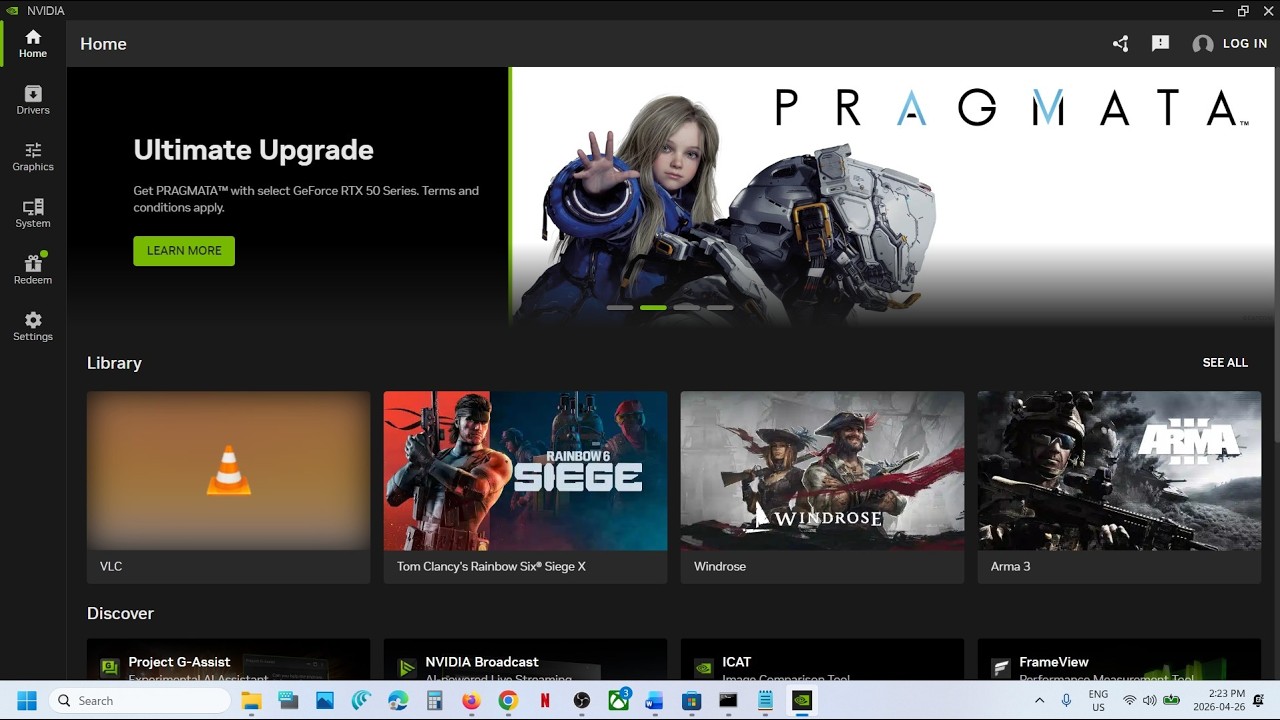Click the page vertical scrollbar

coord(1277,255)
